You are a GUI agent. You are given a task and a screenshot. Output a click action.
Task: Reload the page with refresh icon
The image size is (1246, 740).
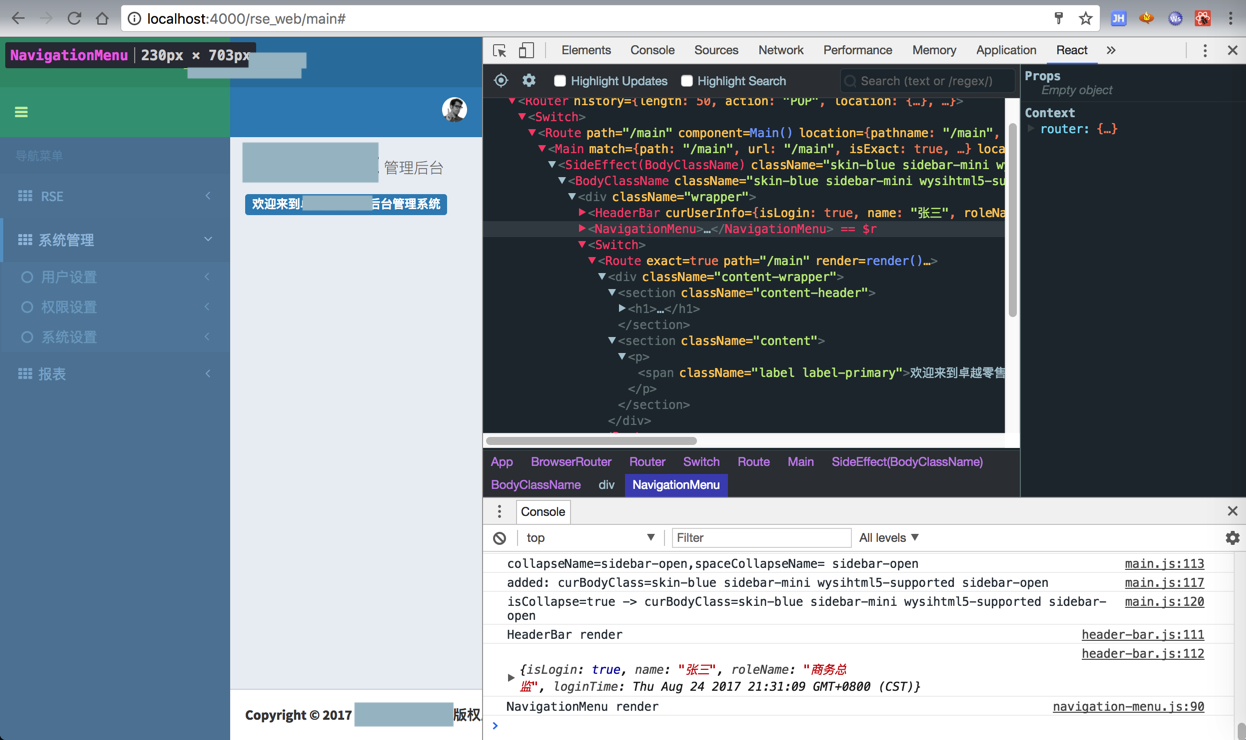(74, 18)
